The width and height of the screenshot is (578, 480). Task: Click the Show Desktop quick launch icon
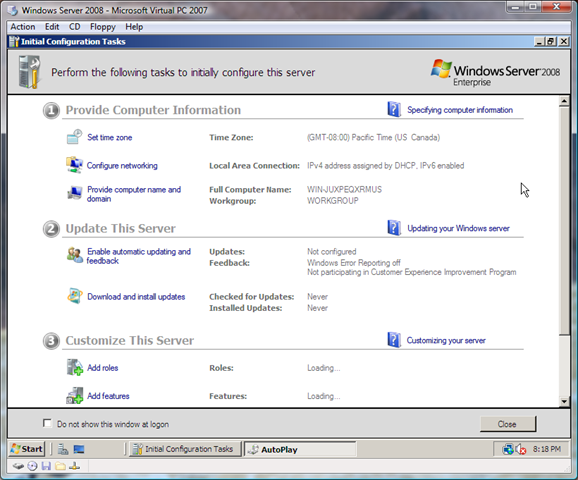point(79,449)
